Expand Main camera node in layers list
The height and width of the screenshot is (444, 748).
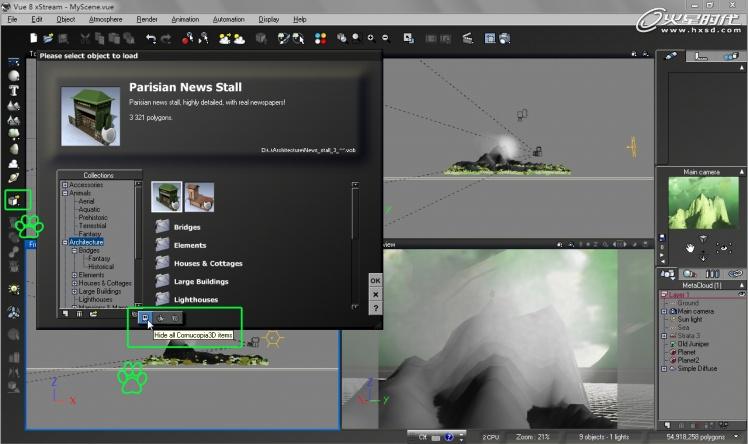pyautogui.click(x=664, y=311)
